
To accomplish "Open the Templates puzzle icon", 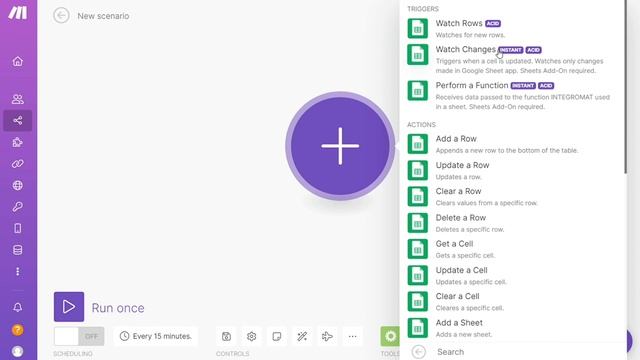I will point(18,142).
